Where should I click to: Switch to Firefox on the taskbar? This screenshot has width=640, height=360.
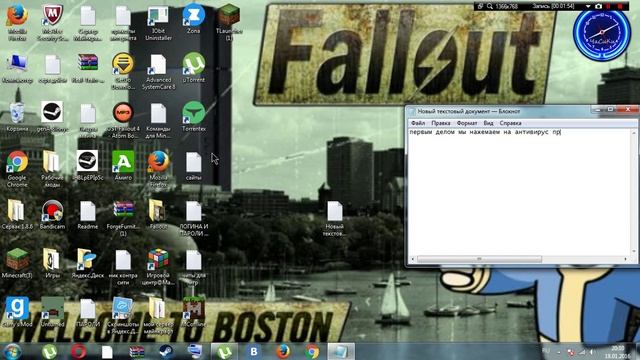pos(283,351)
